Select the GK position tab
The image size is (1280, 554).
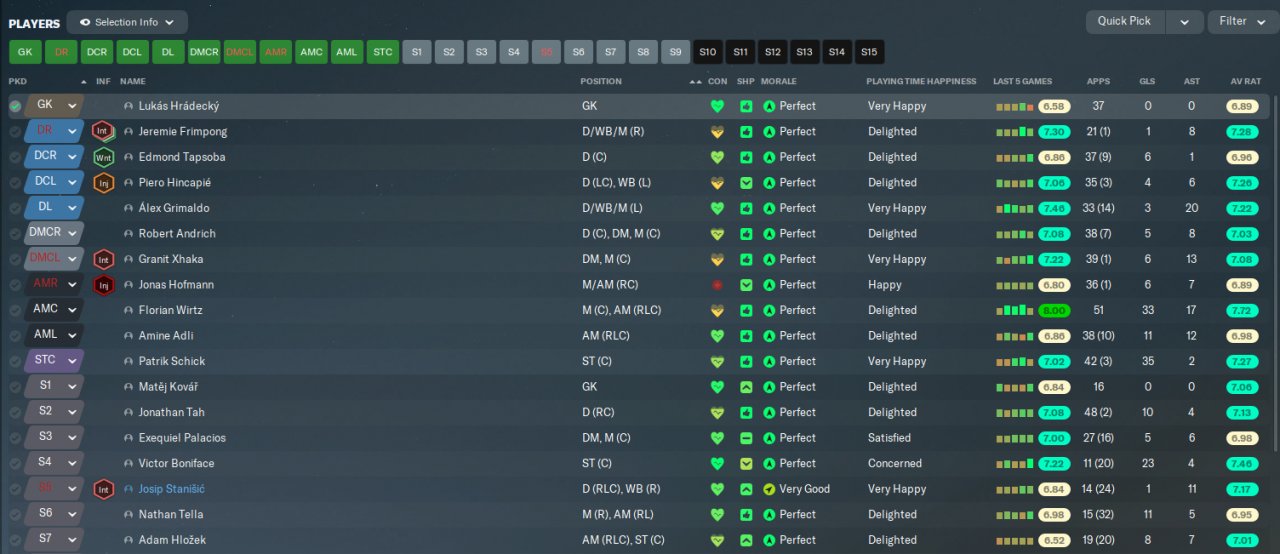(x=25, y=52)
